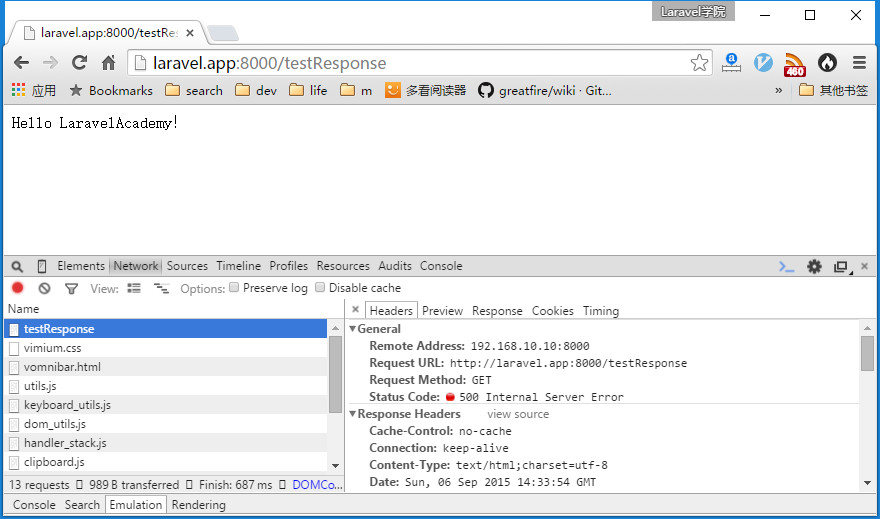Go back to previous page
The height and width of the screenshot is (519, 880).
(21, 63)
